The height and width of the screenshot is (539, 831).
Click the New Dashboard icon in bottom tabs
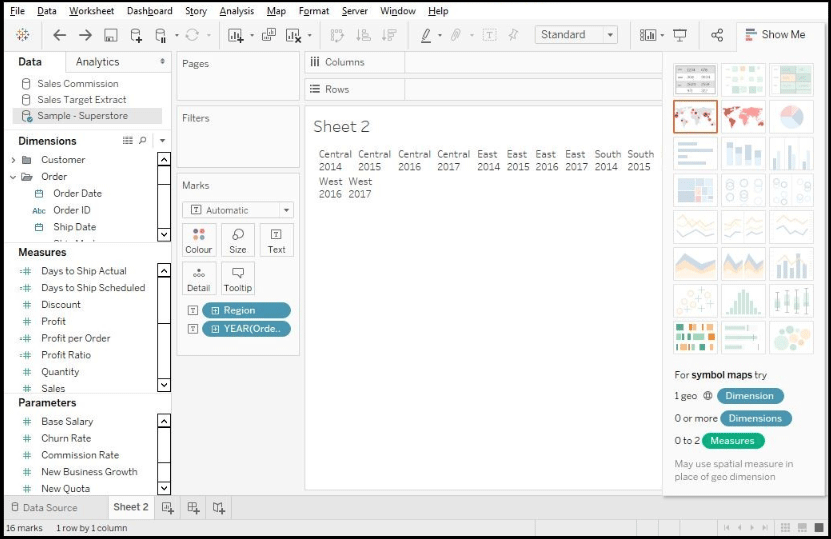[x=193, y=508]
